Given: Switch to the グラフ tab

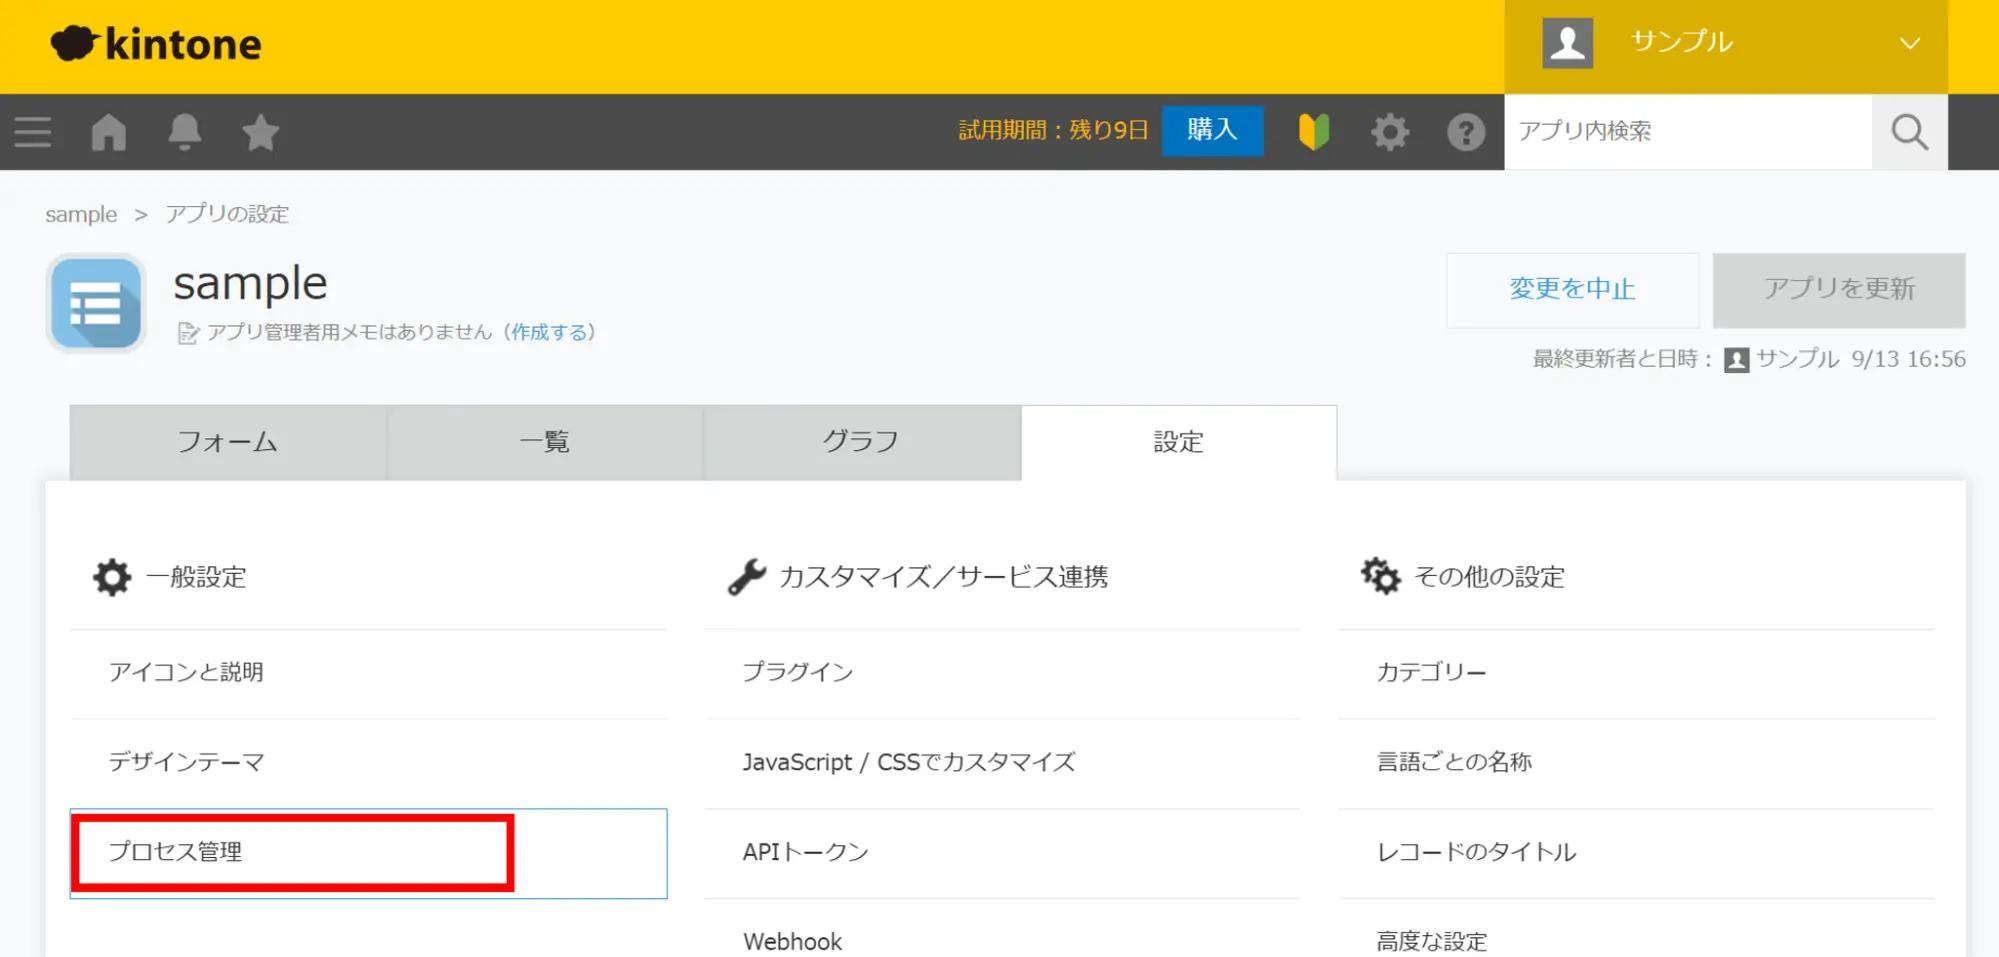Looking at the screenshot, I should point(861,442).
